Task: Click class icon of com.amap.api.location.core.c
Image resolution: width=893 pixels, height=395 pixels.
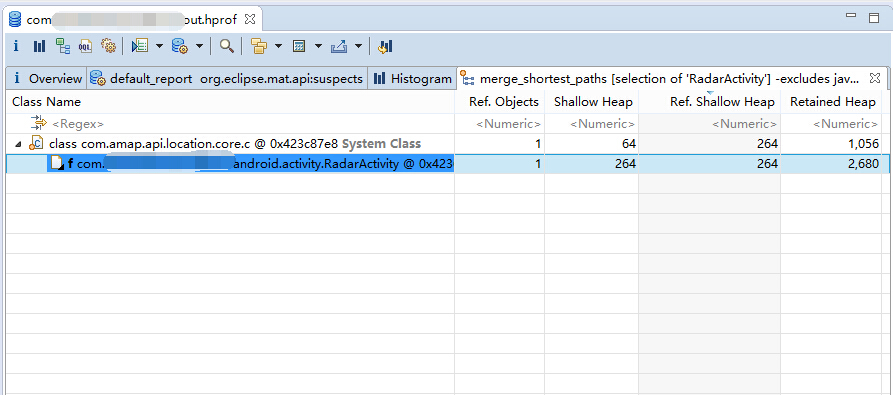Action: [x=36, y=144]
